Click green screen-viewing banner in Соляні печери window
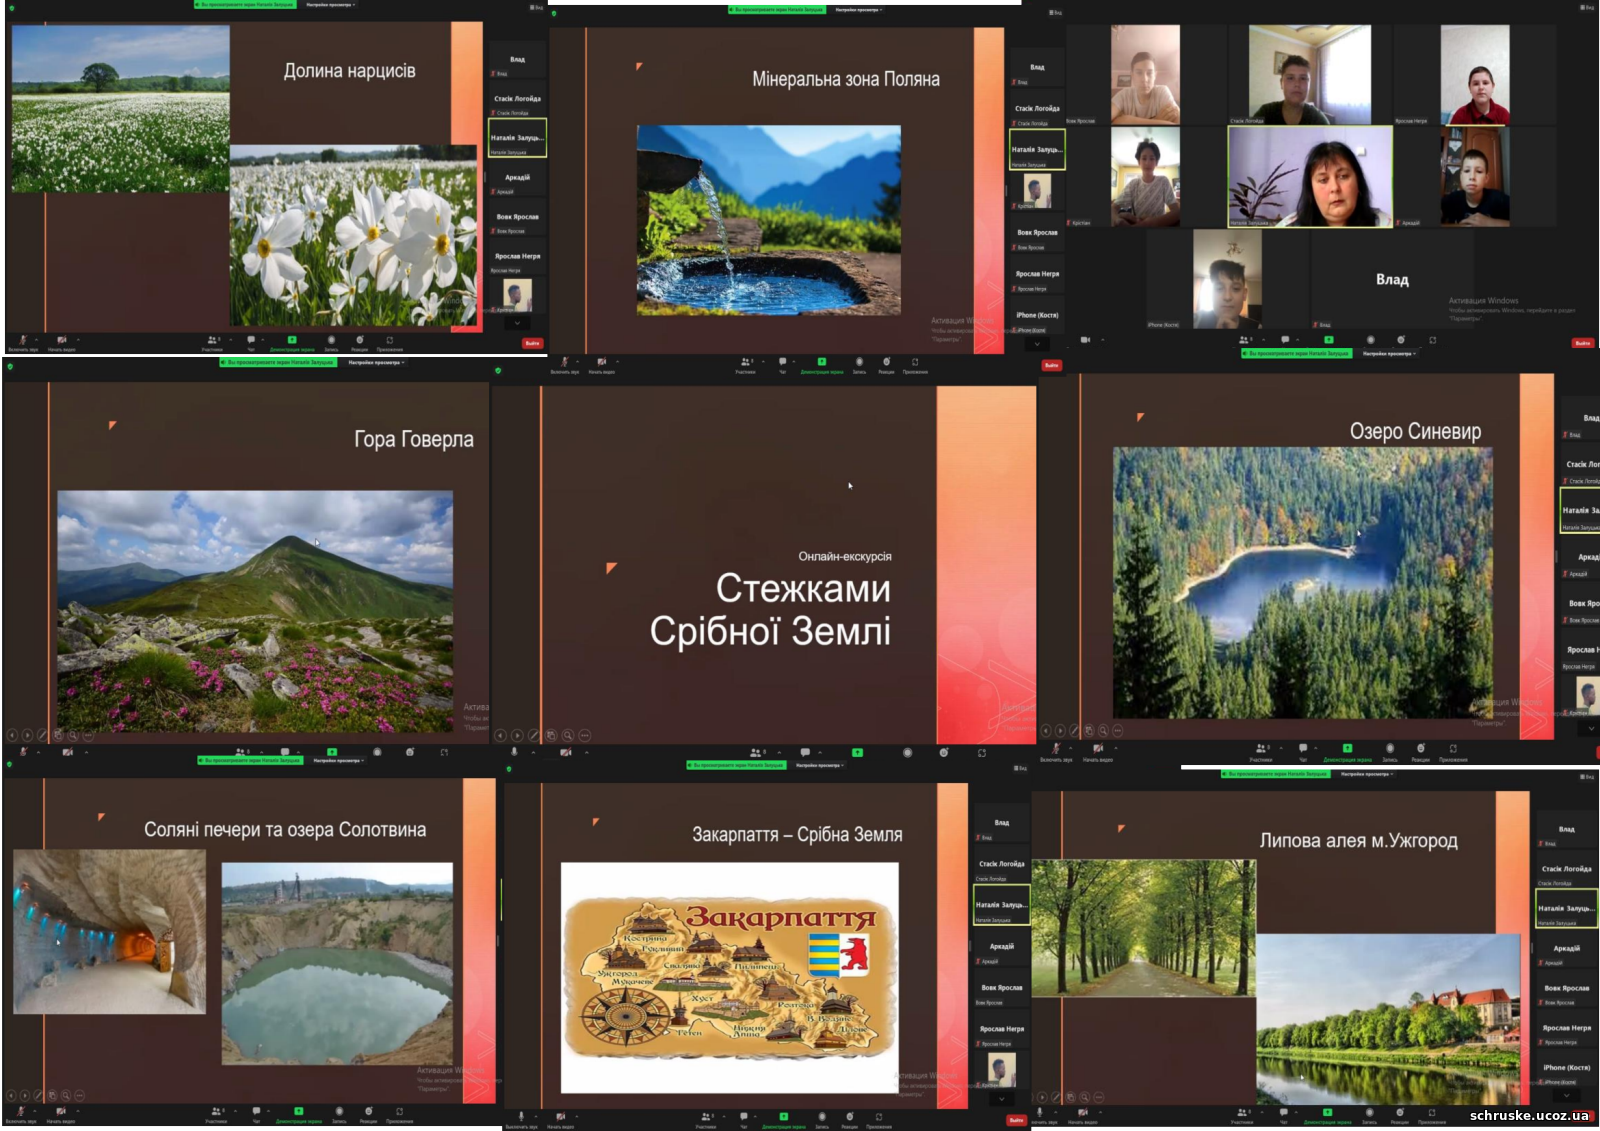1600x1131 pixels. pyautogui.click(x=250, y=760)
